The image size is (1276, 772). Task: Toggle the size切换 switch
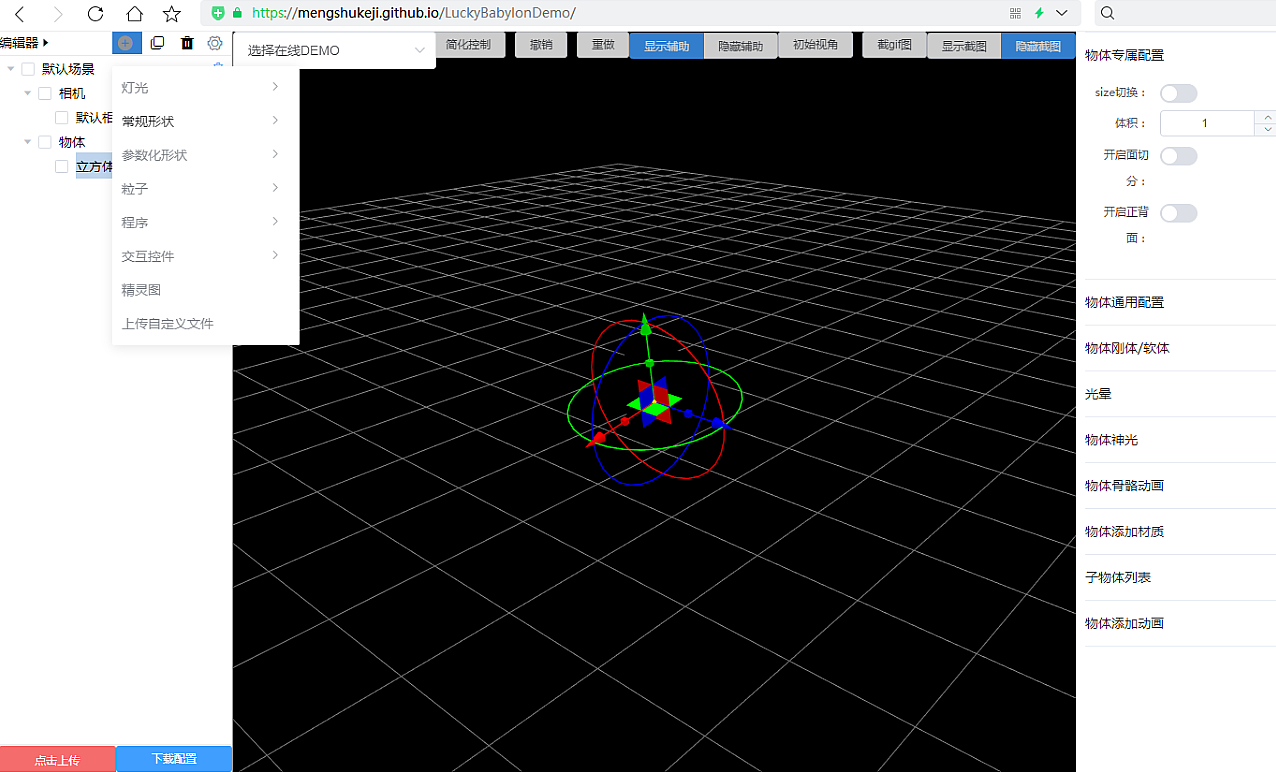(x=1178, y=93)
